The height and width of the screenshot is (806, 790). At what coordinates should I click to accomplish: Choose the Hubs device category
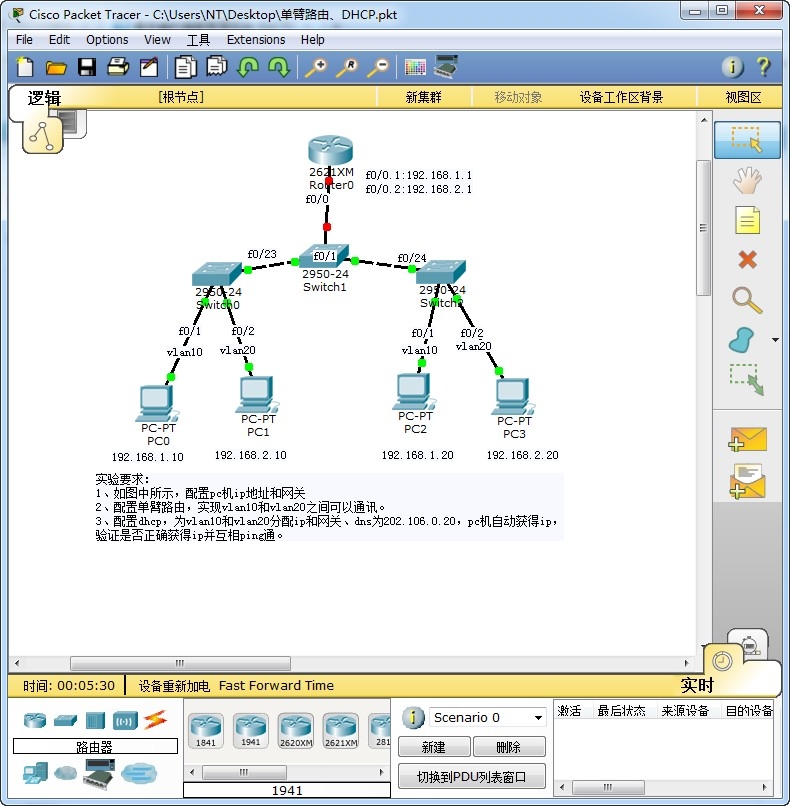(x=95, y=721)
